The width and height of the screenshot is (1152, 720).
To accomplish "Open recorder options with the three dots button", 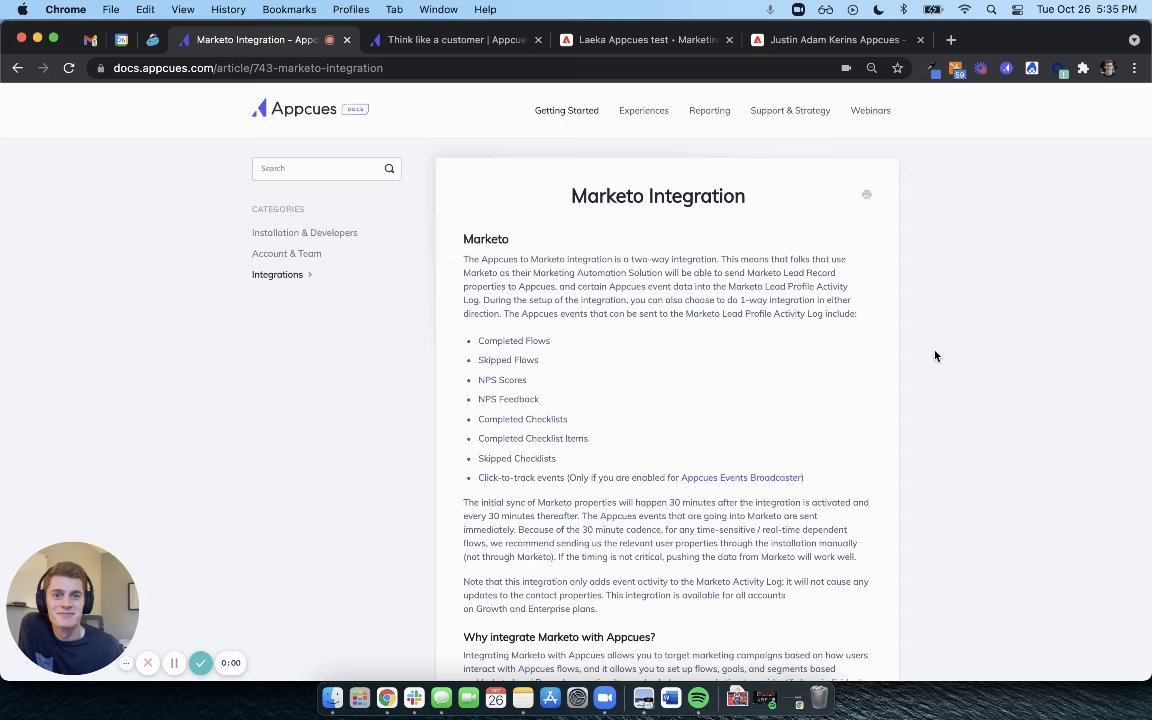I will pos(126,663).
